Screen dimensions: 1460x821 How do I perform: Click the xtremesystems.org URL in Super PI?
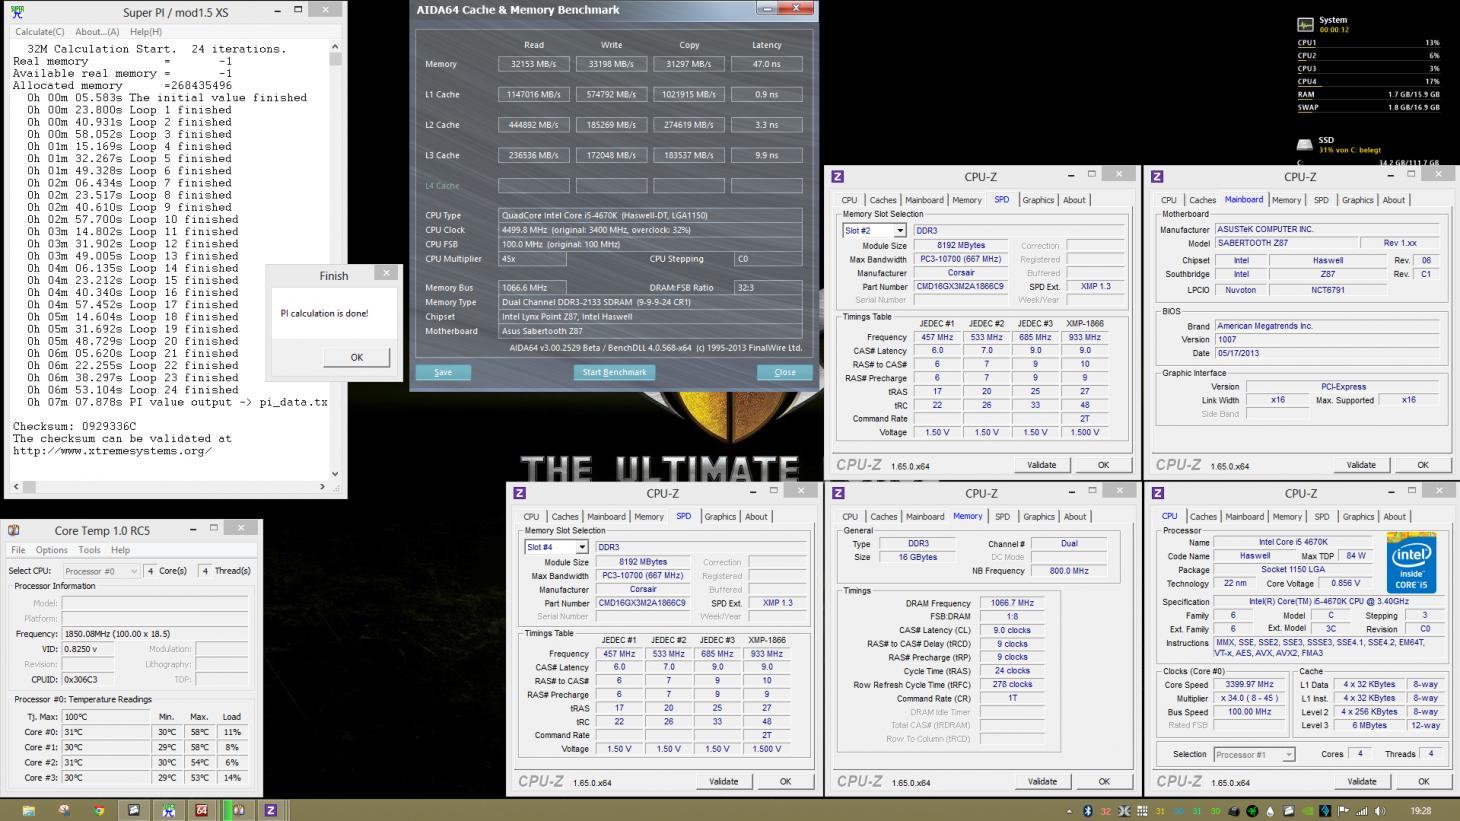(112, 451)
